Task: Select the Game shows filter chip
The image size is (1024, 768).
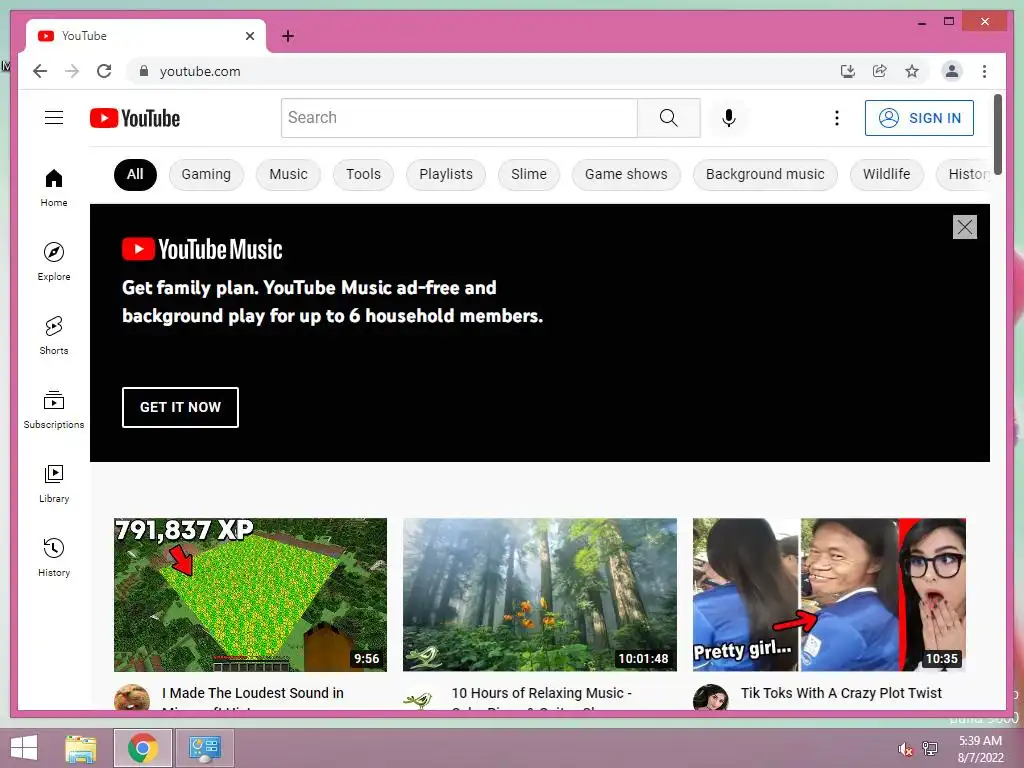Action: 626,174
